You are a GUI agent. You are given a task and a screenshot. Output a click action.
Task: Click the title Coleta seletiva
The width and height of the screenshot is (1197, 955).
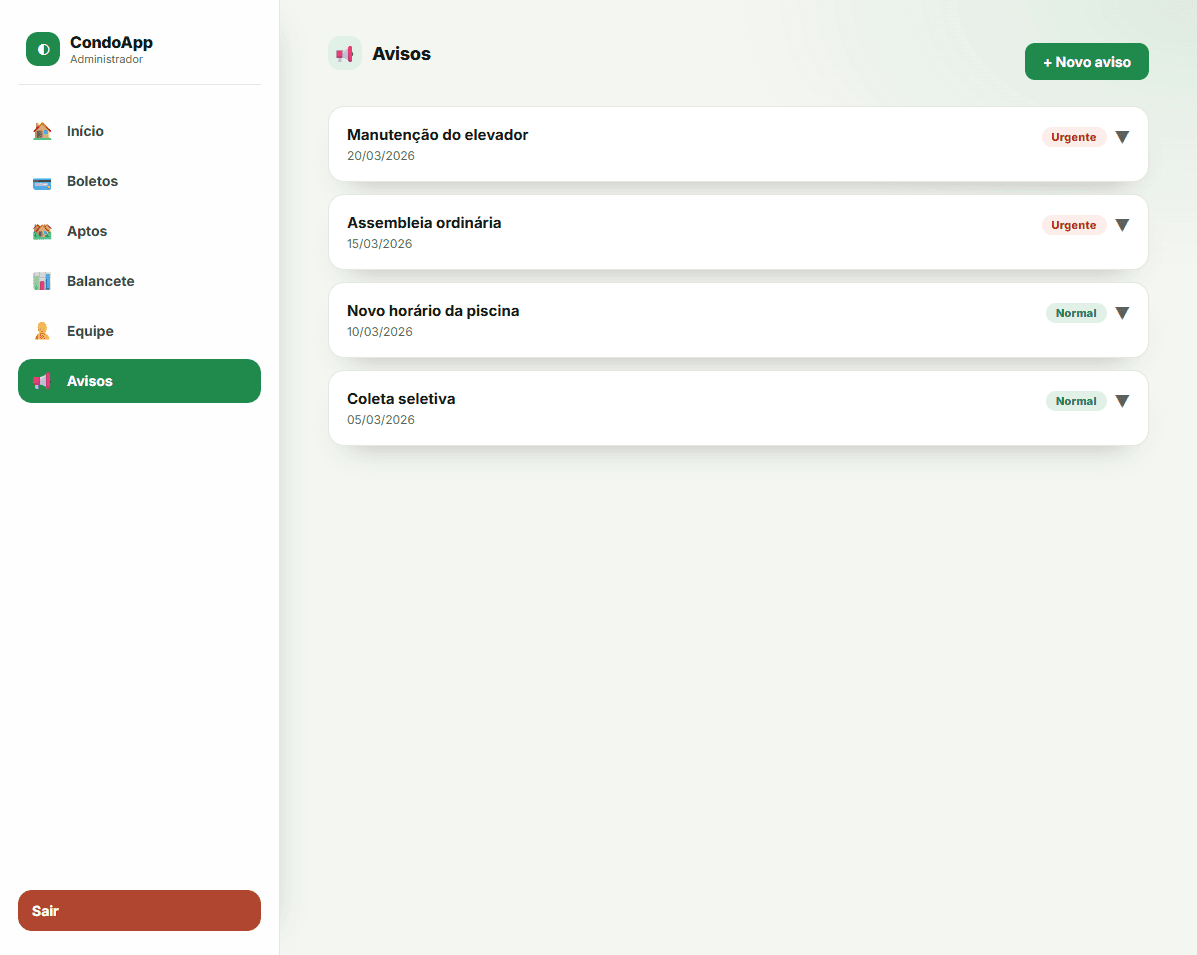click(401, 398)
